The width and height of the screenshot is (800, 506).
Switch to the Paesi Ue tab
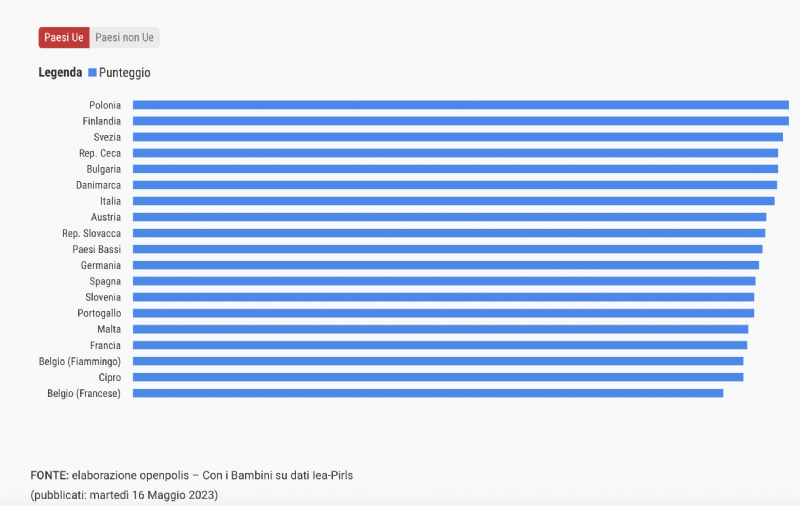[64, 38]
